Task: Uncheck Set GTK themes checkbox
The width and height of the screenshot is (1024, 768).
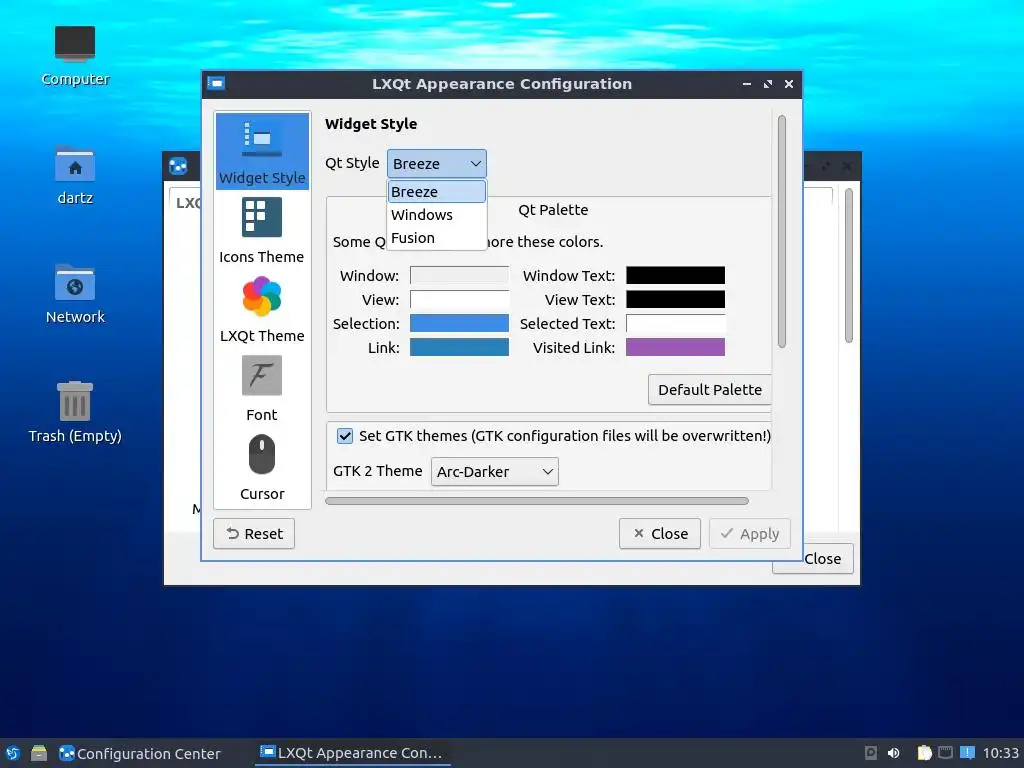Action: [x=345, y=436]
